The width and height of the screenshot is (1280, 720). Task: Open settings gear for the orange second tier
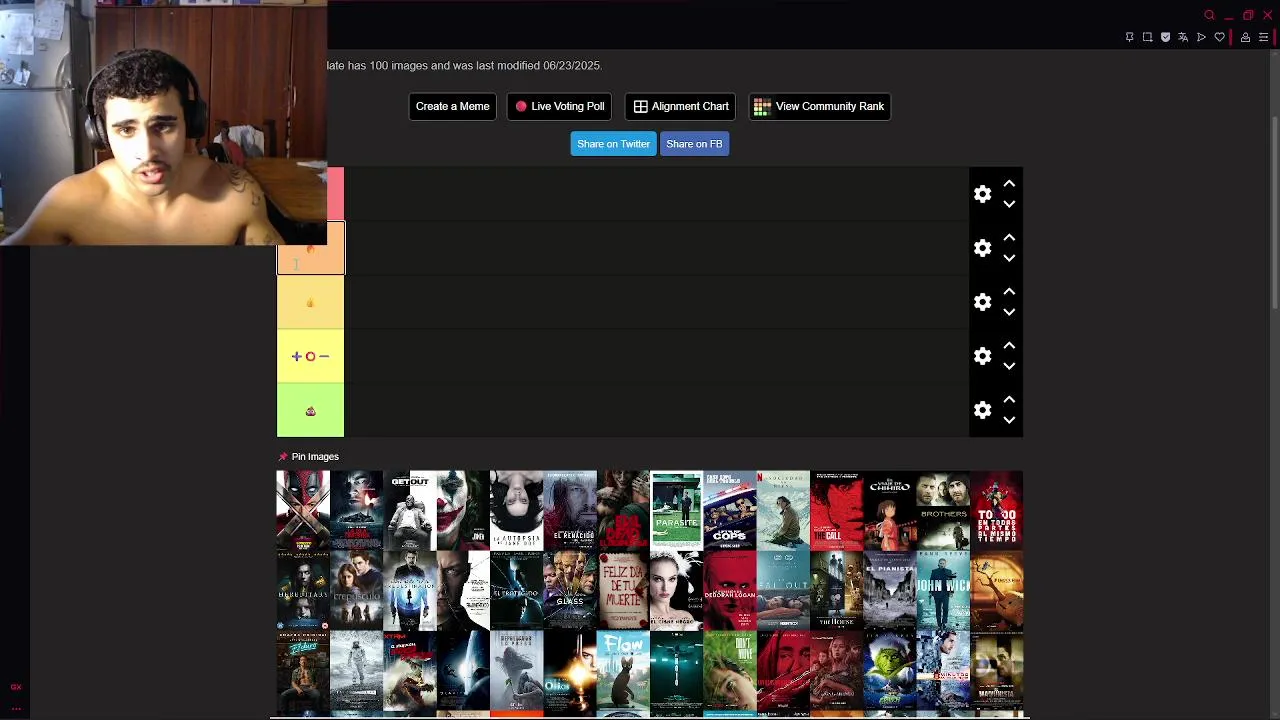point(982,248)
